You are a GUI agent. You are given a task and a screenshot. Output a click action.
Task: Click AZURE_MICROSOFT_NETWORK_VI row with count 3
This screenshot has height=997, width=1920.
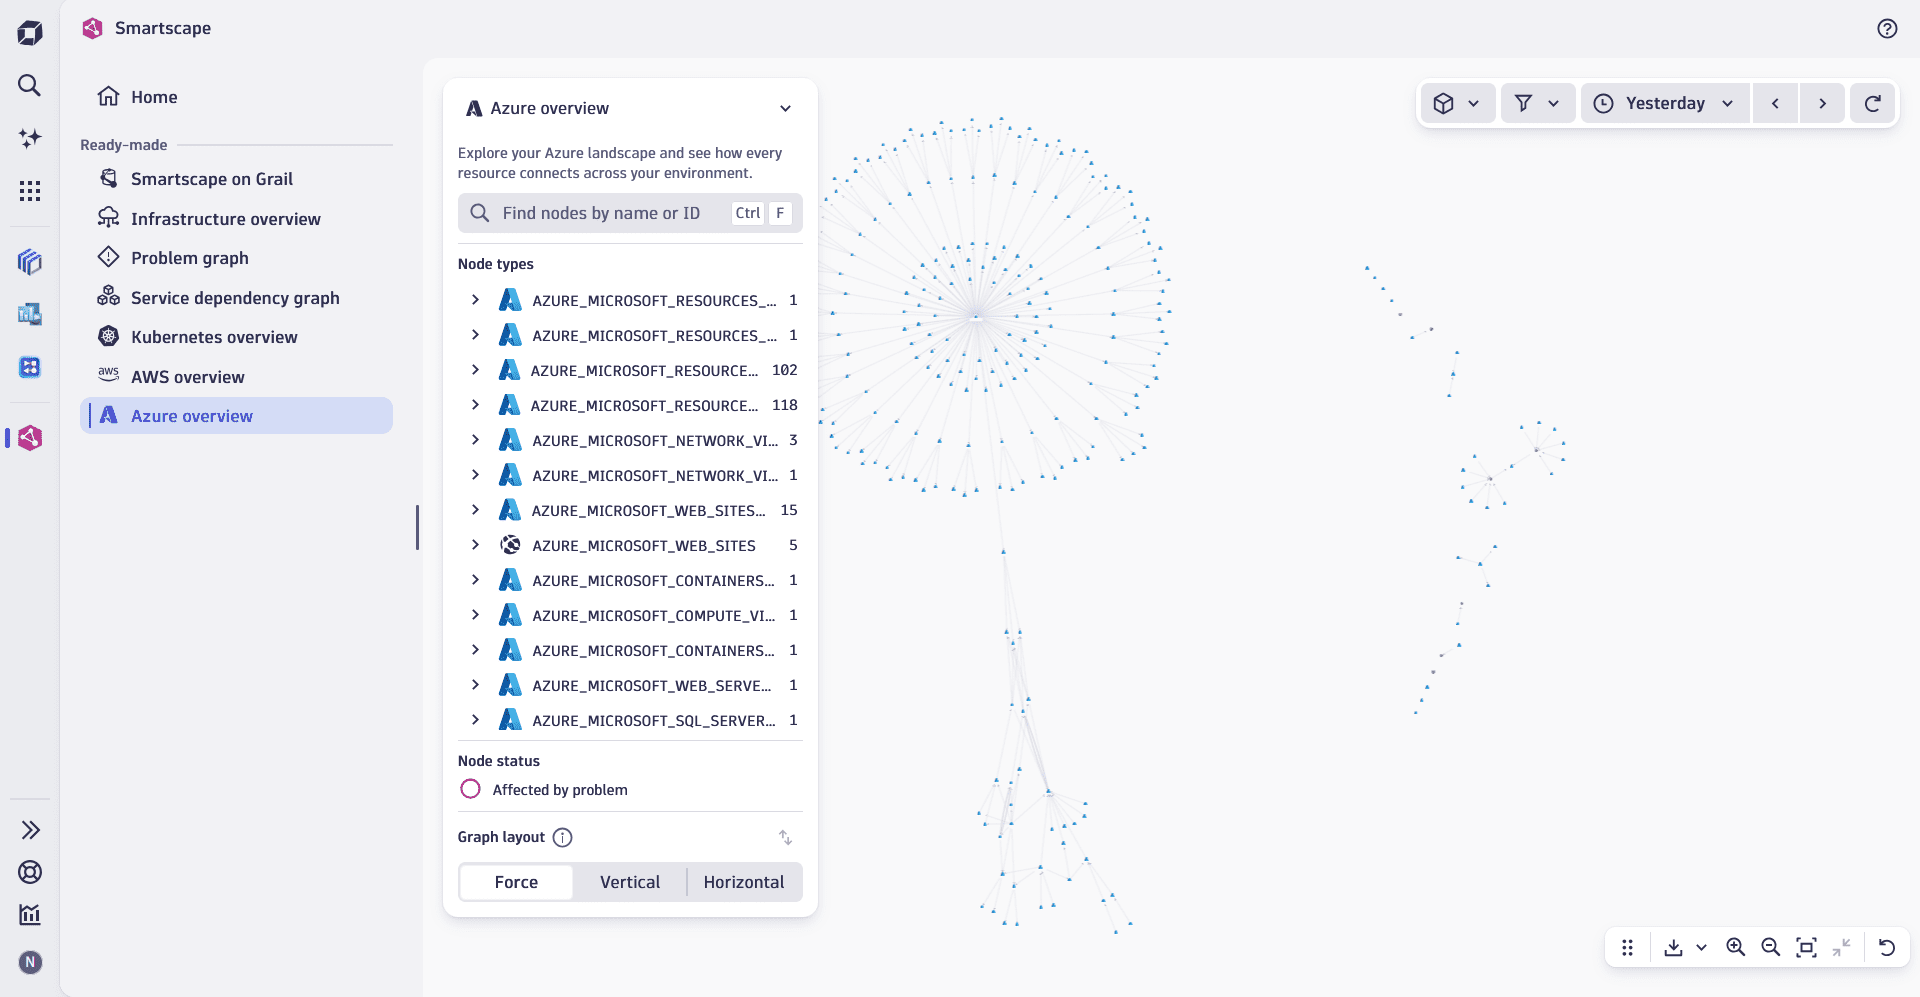(x=630, y=440)
